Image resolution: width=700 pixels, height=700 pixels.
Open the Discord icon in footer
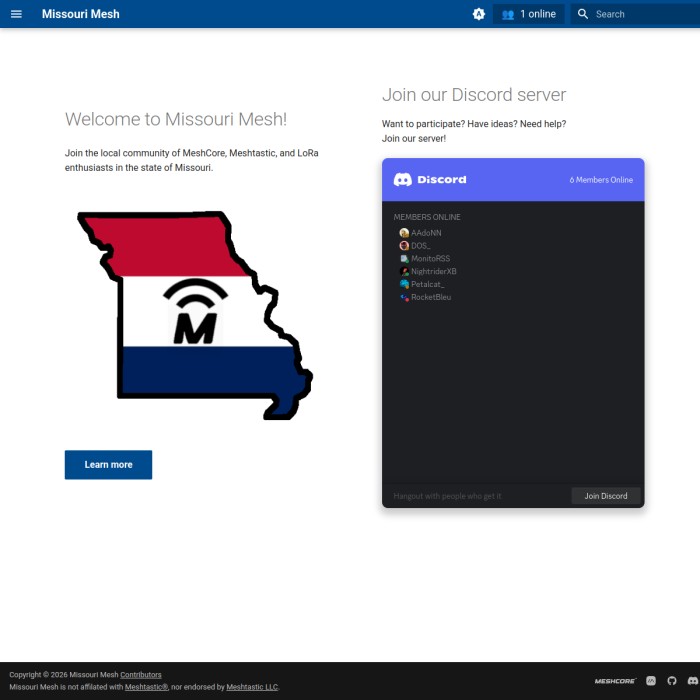[693, 681]
